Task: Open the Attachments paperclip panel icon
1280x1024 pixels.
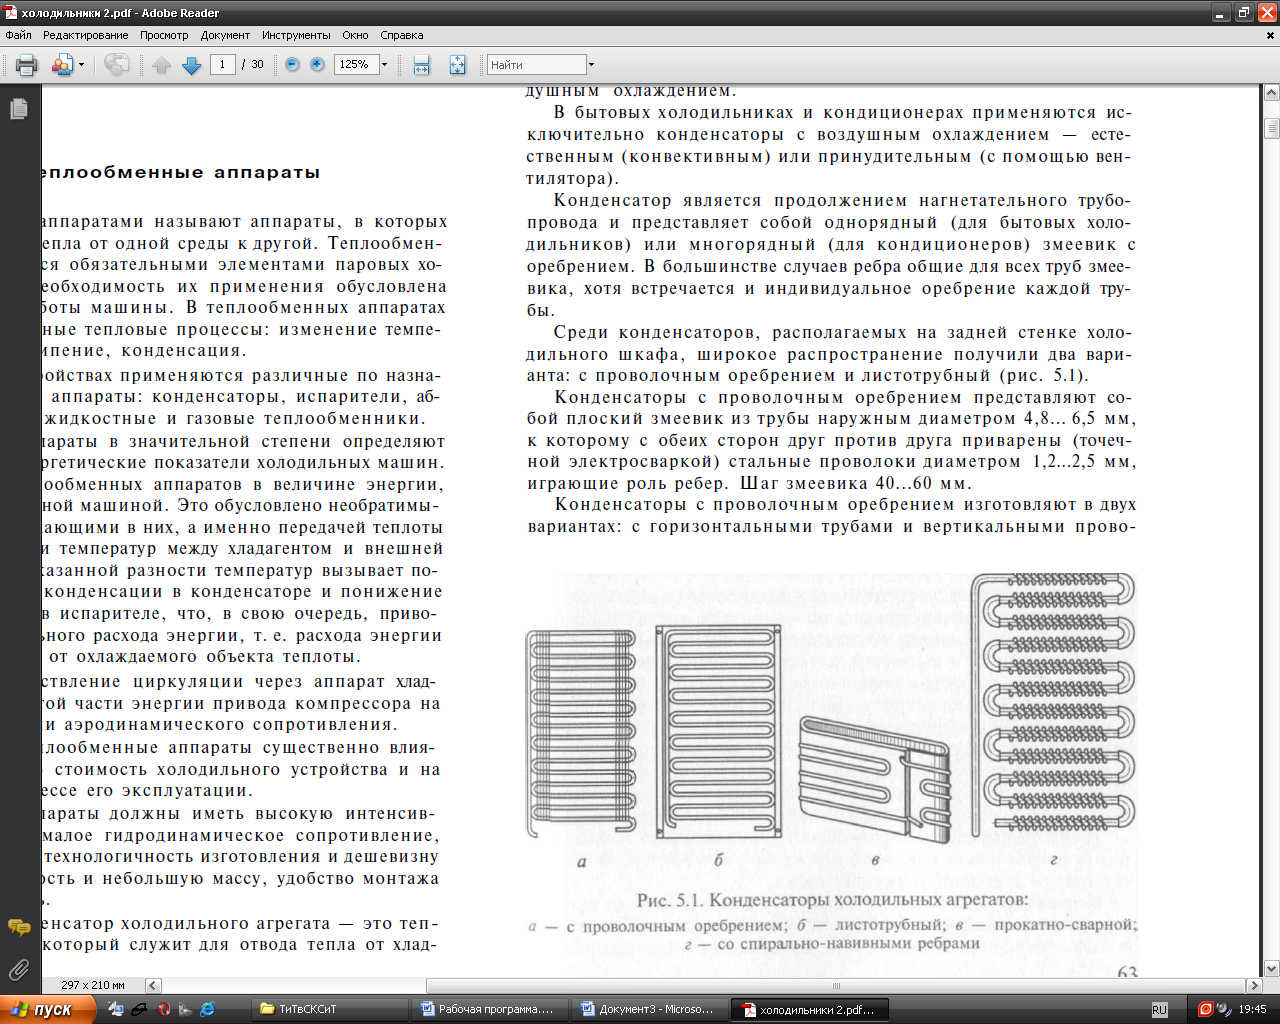Action: click(x=19, y=968)
